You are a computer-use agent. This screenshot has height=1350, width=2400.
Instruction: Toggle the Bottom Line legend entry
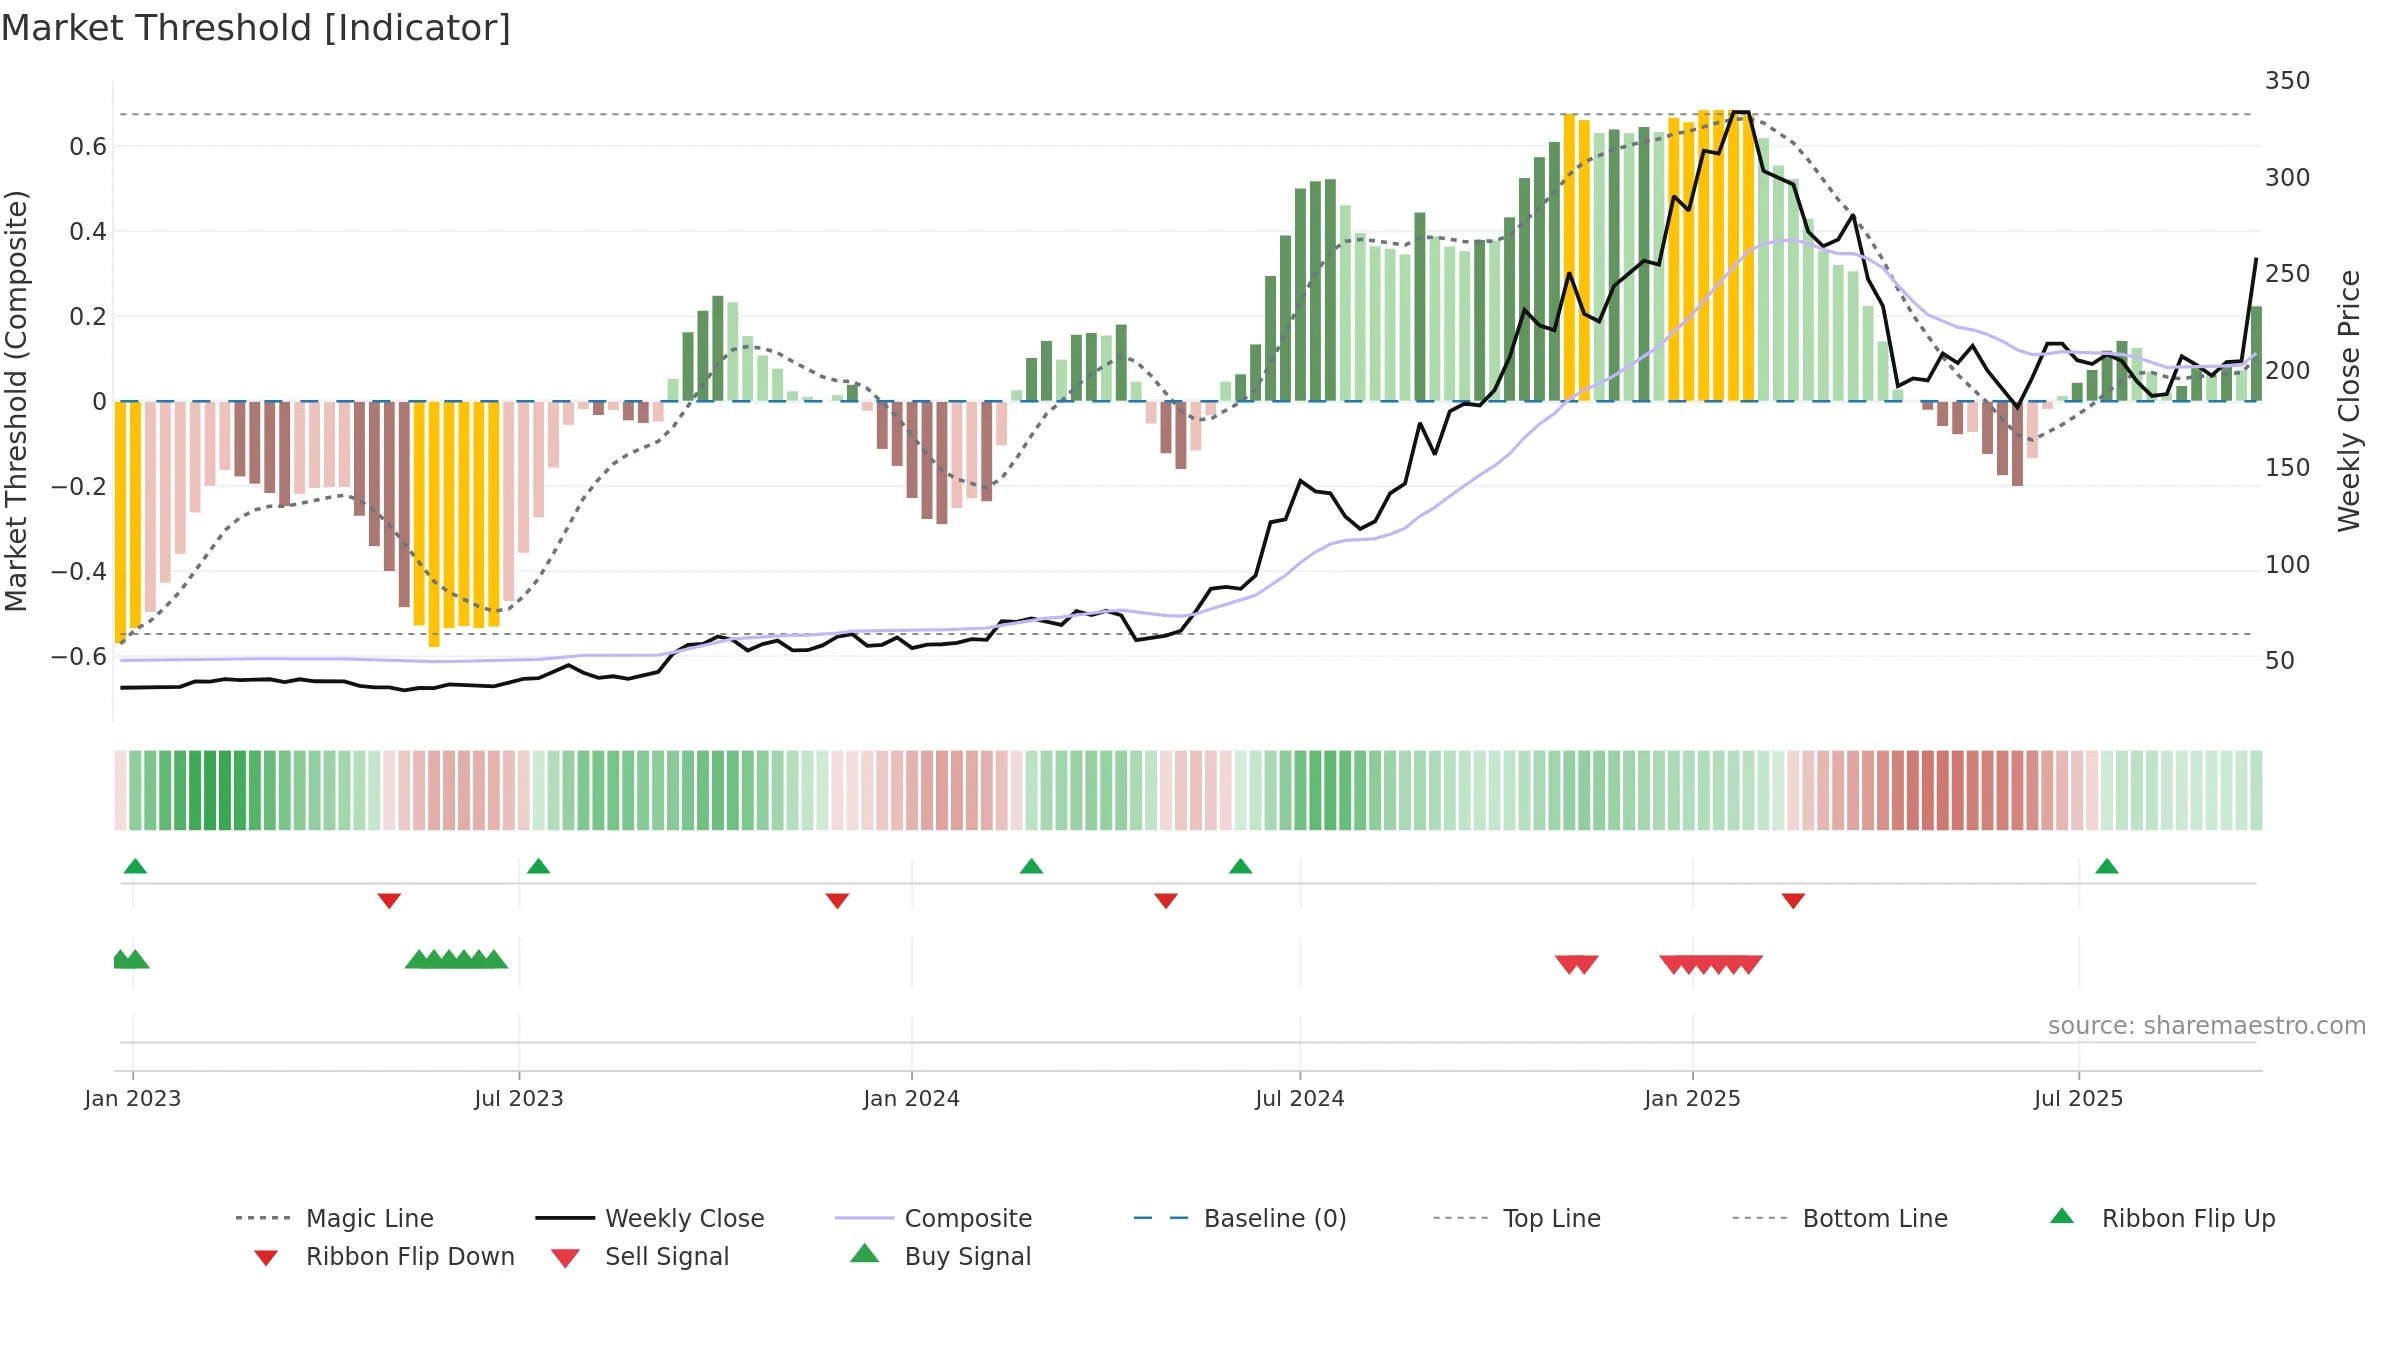coord(1840,1218)
